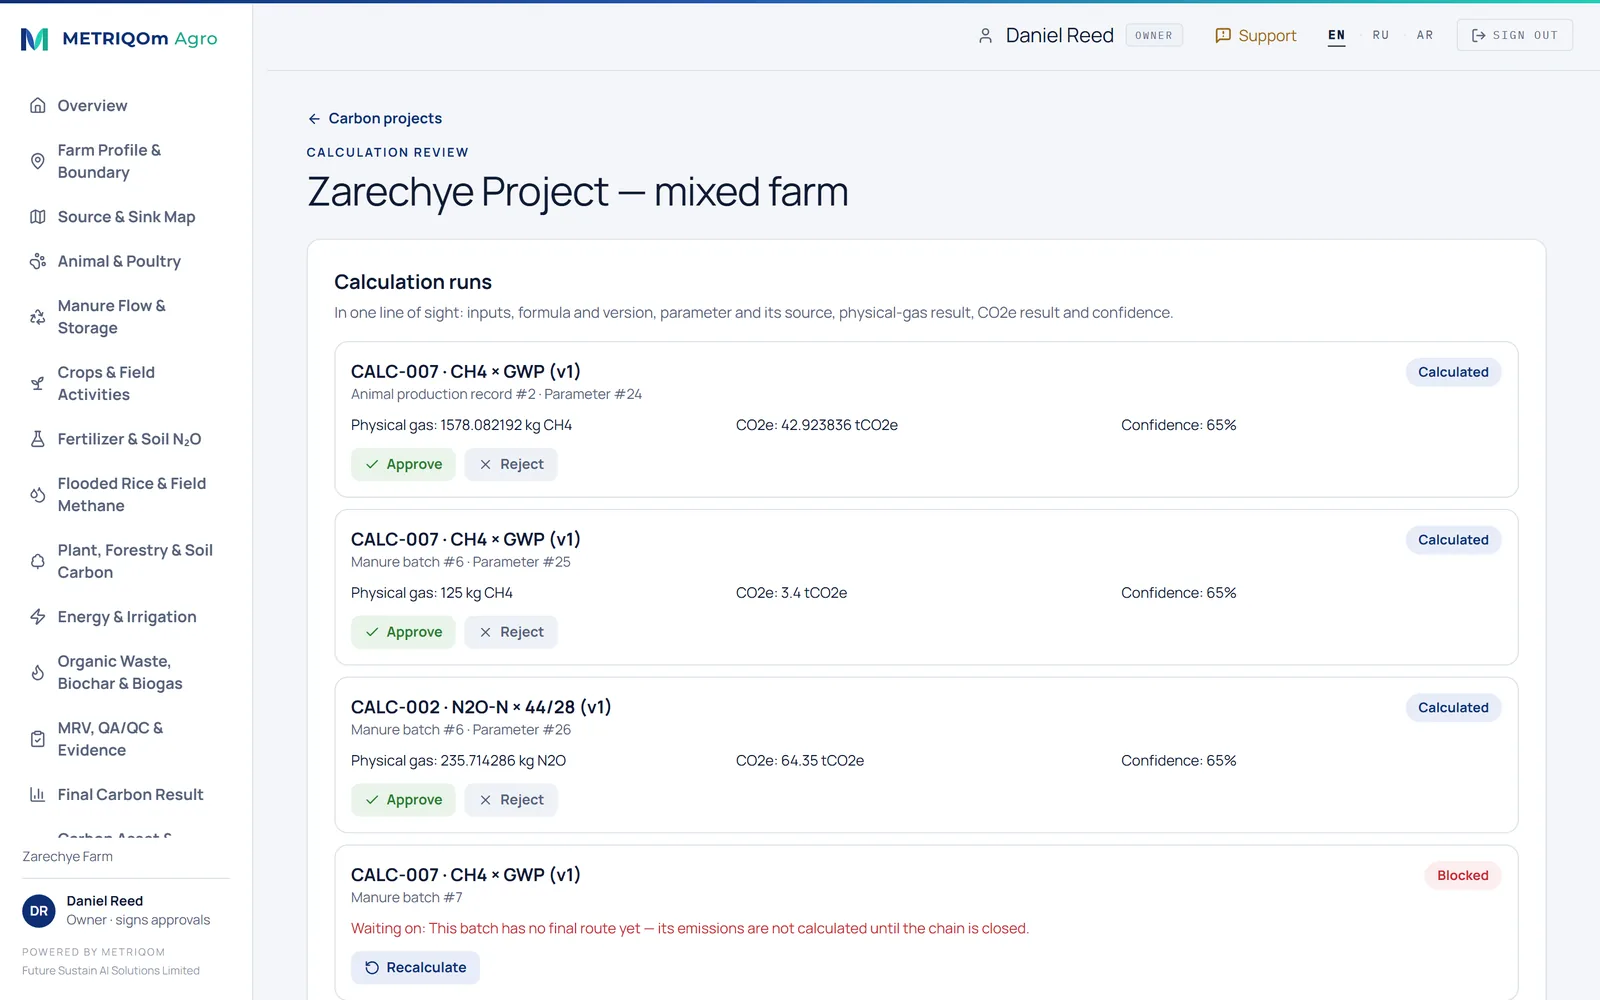
Task: Select the EN language option
Action: pyautogui.click(x=1337, y=35)
